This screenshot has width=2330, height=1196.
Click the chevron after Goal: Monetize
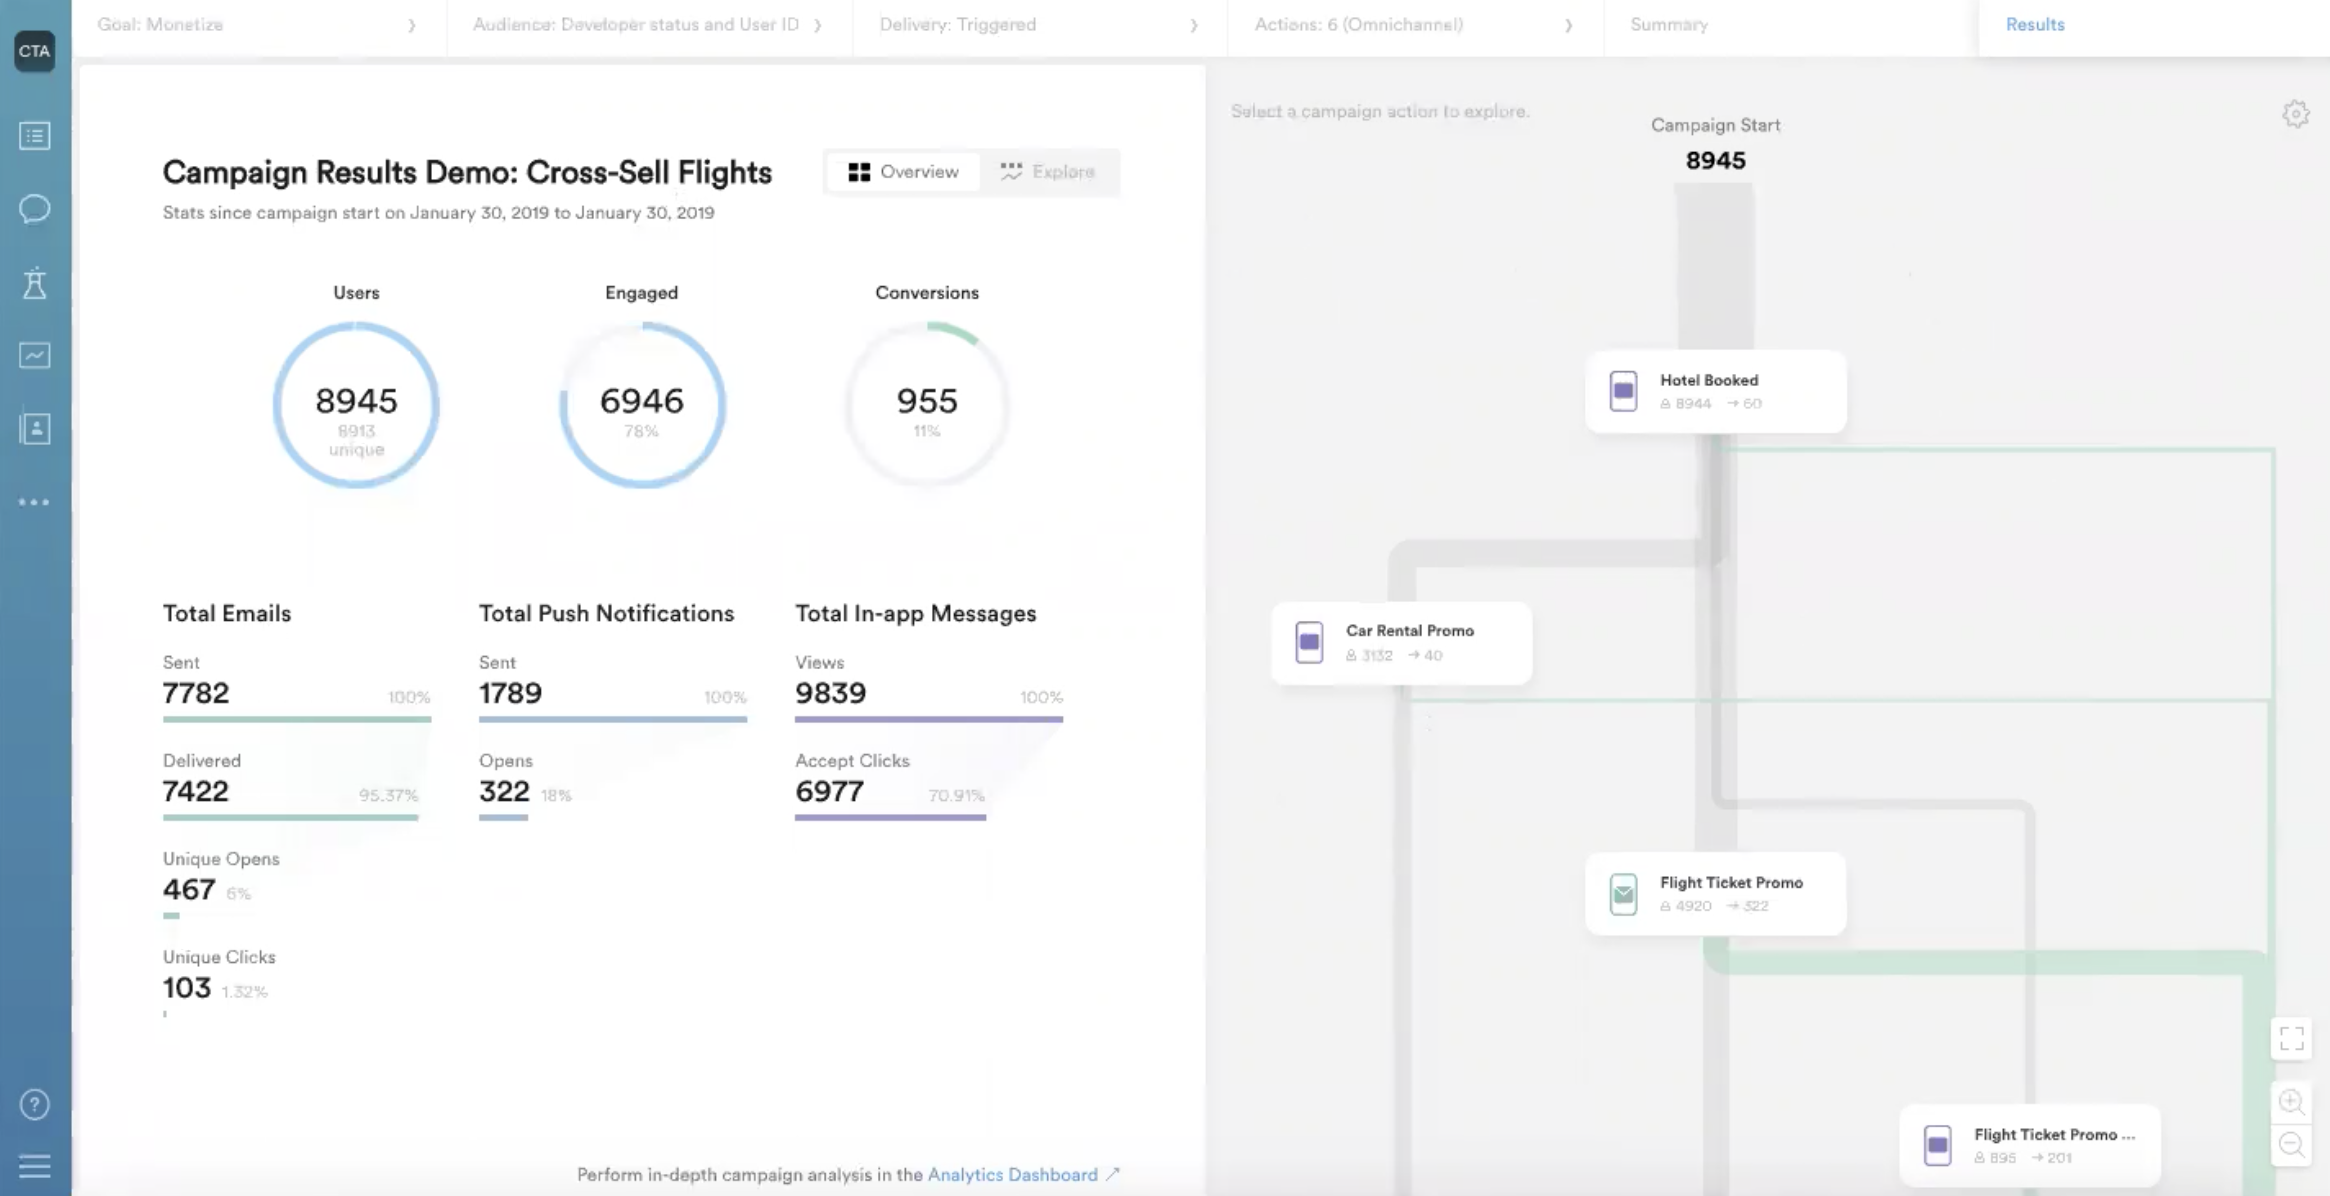point(412,25)
